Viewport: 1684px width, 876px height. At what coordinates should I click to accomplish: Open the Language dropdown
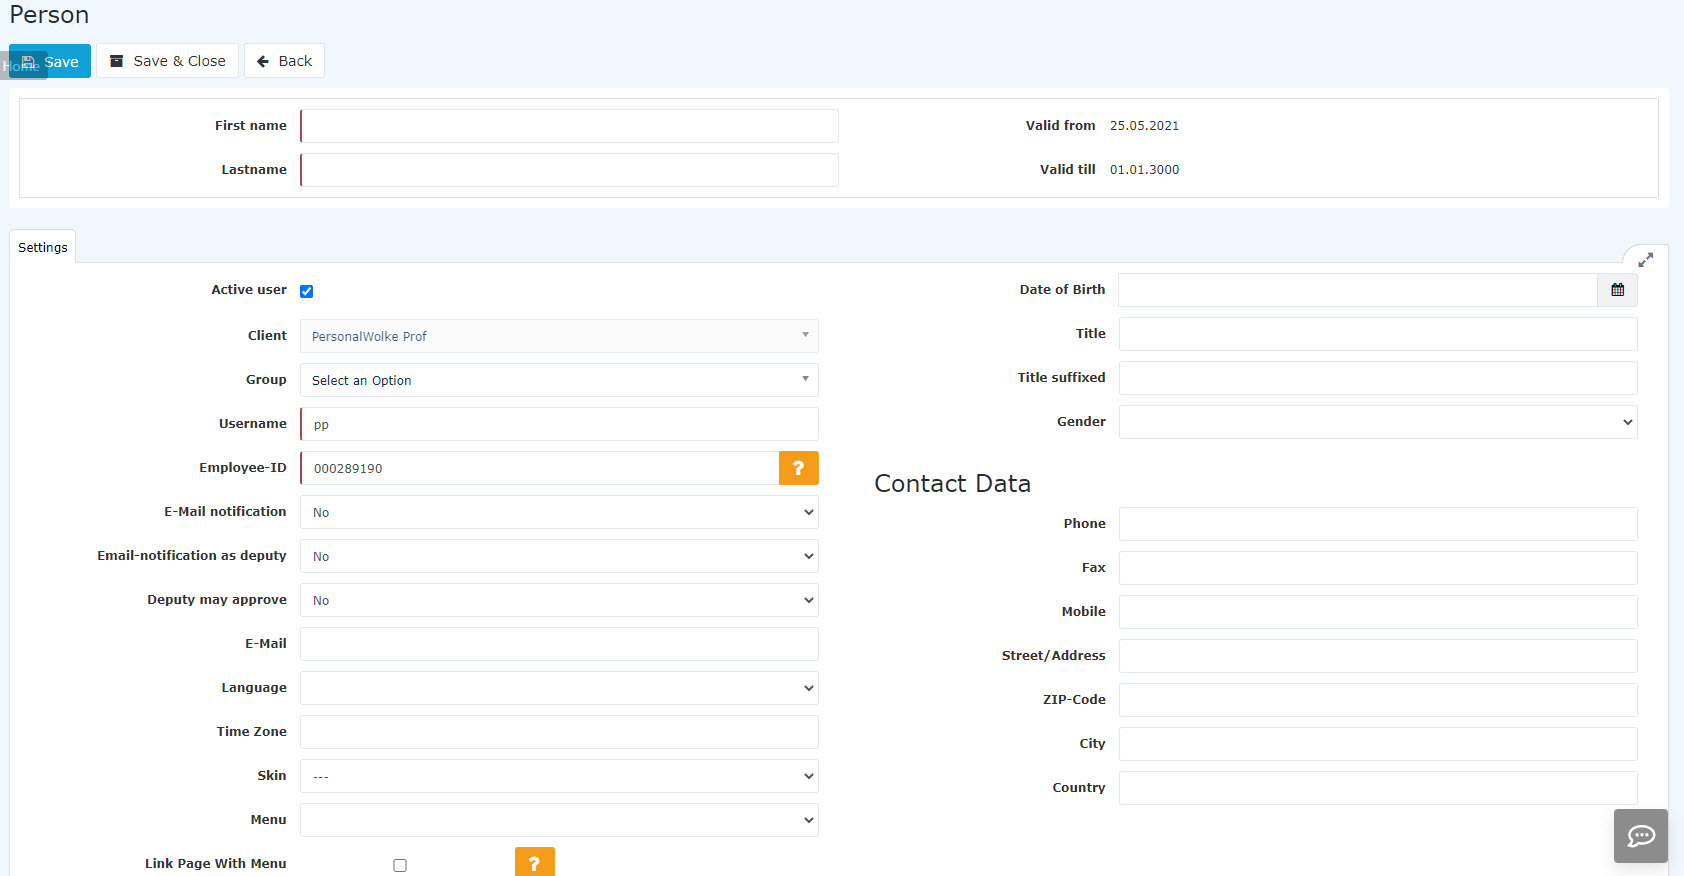[559, 688]
